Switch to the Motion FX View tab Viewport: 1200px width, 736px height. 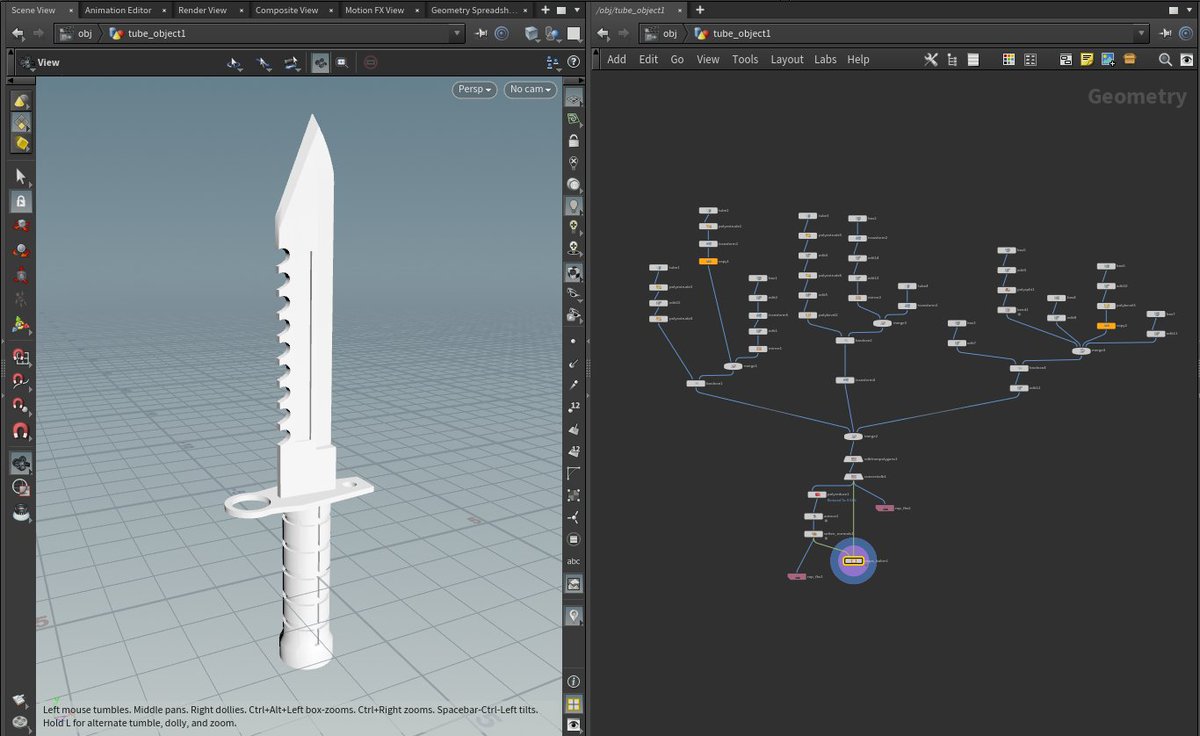click(x=375, y=10)
